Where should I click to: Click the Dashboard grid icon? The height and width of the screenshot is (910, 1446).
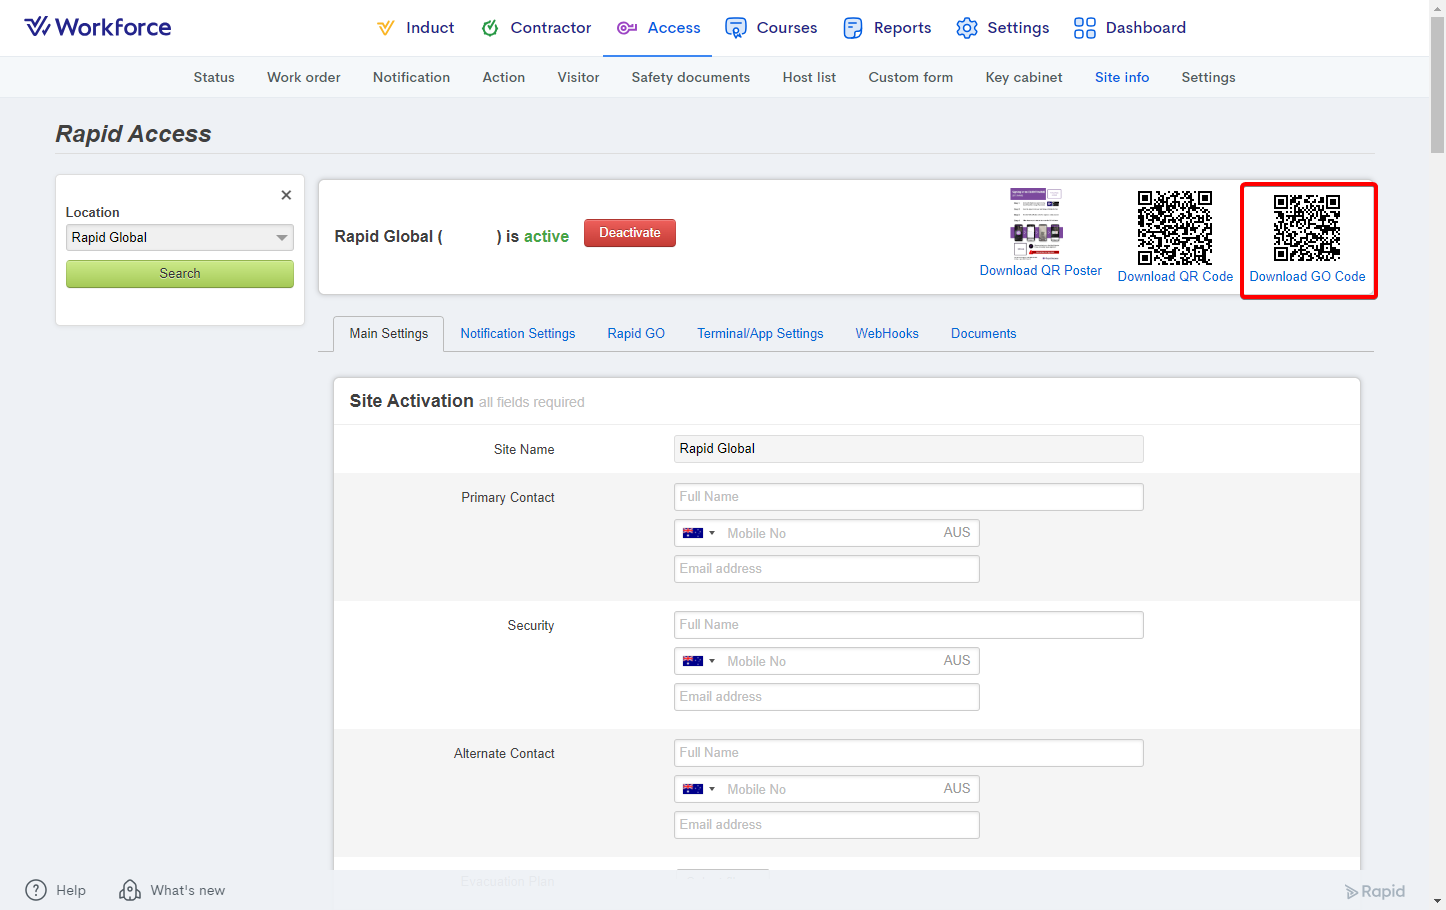coord(1085,28)
